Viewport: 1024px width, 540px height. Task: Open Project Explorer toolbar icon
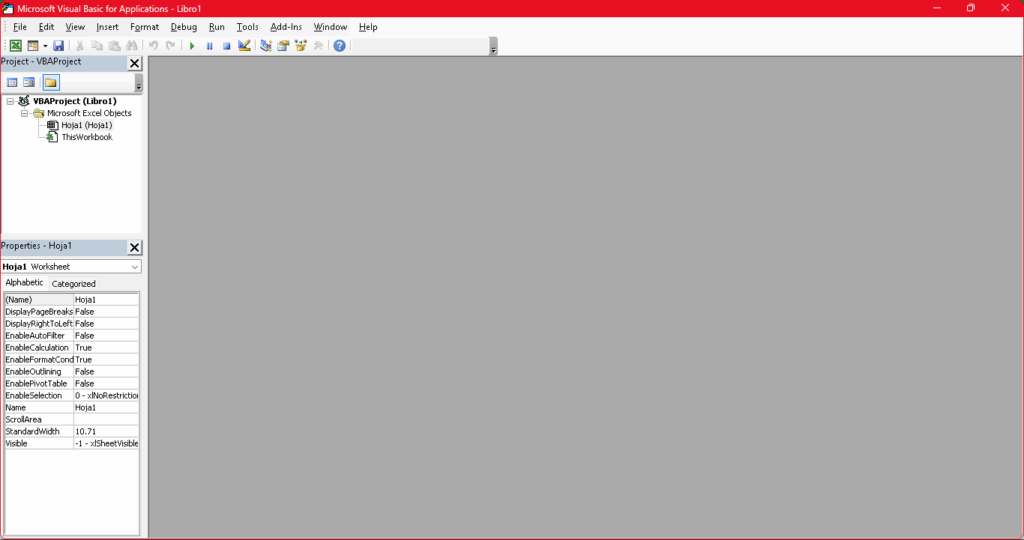(266, 46)
